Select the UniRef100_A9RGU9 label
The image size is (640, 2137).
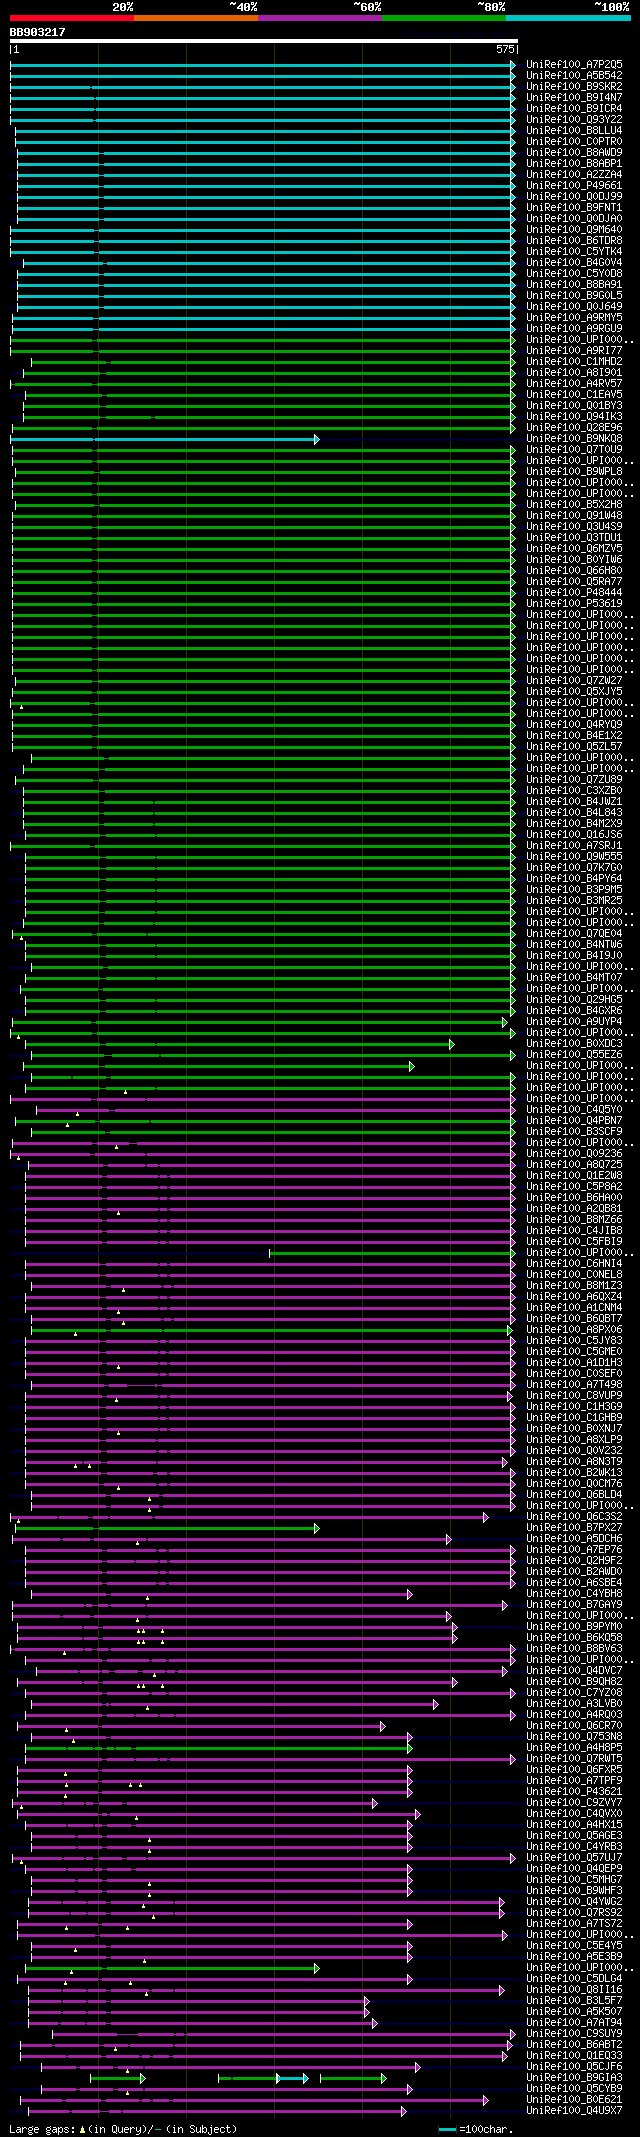tap(574, 328)
